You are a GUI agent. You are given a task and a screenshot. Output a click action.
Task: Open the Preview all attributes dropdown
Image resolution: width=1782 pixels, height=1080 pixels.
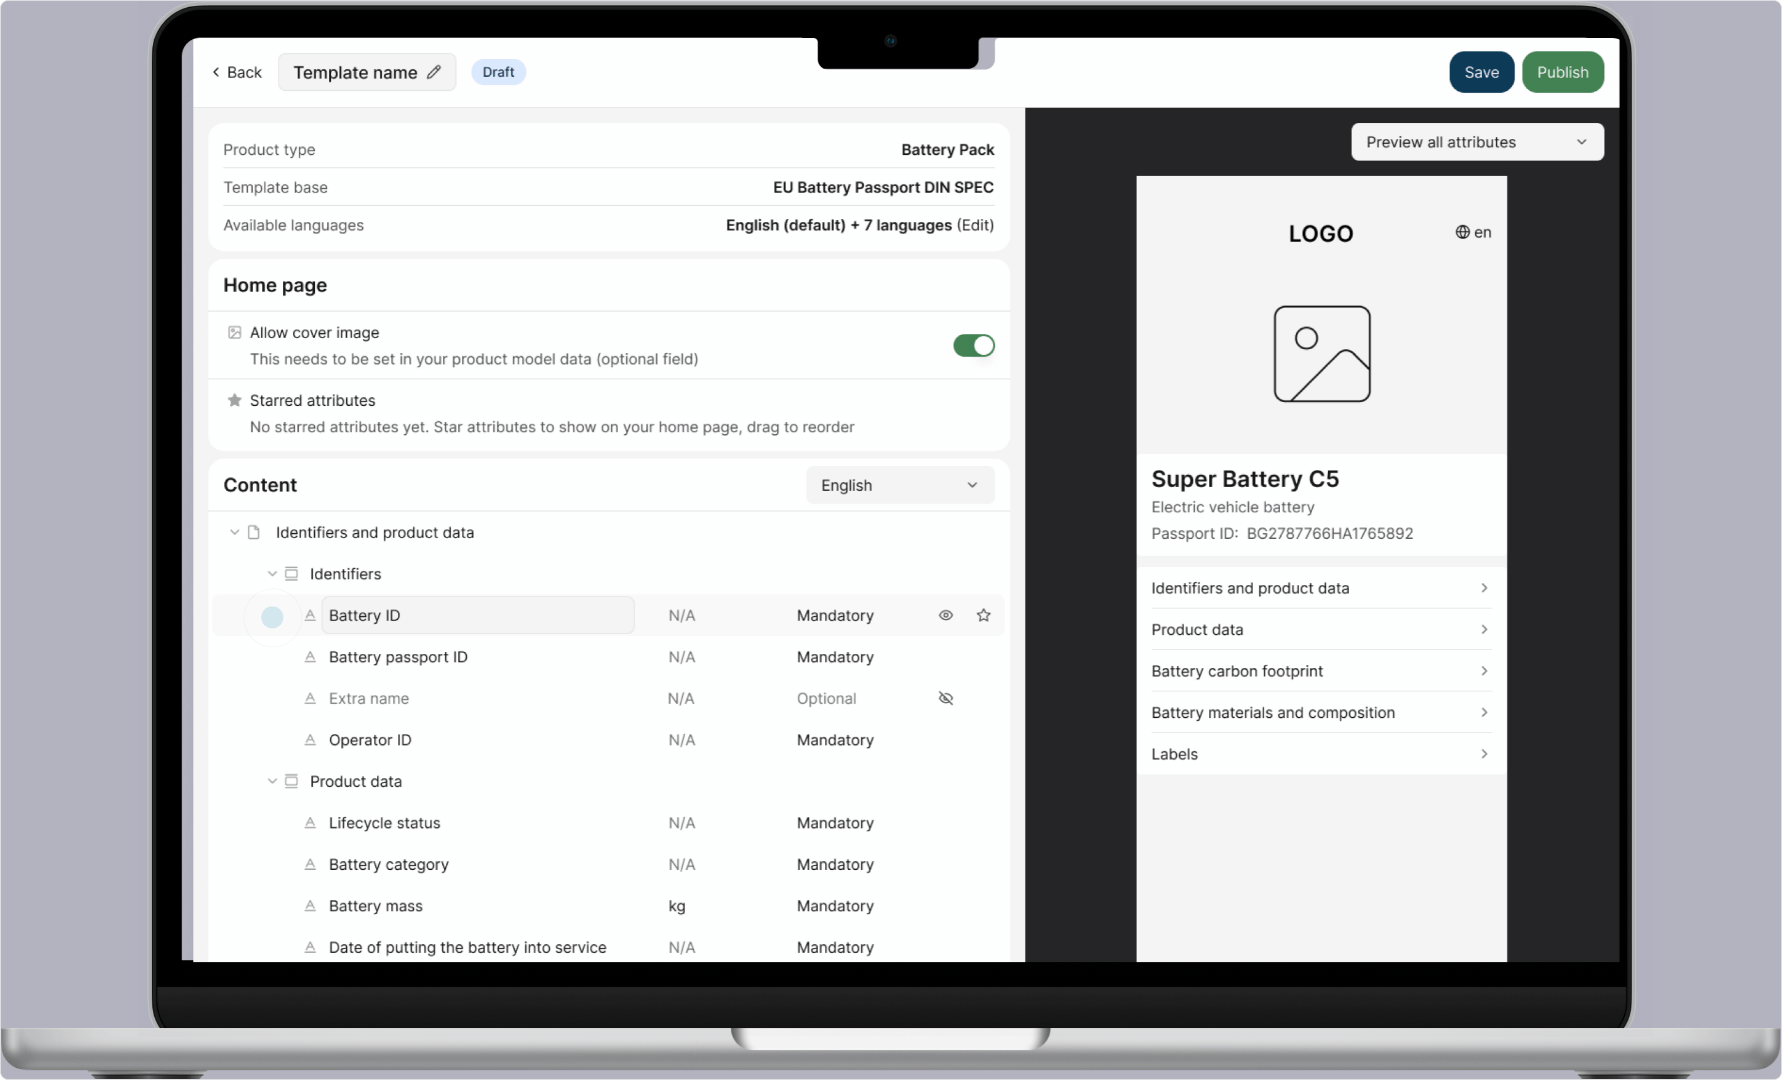[1476, 142]
